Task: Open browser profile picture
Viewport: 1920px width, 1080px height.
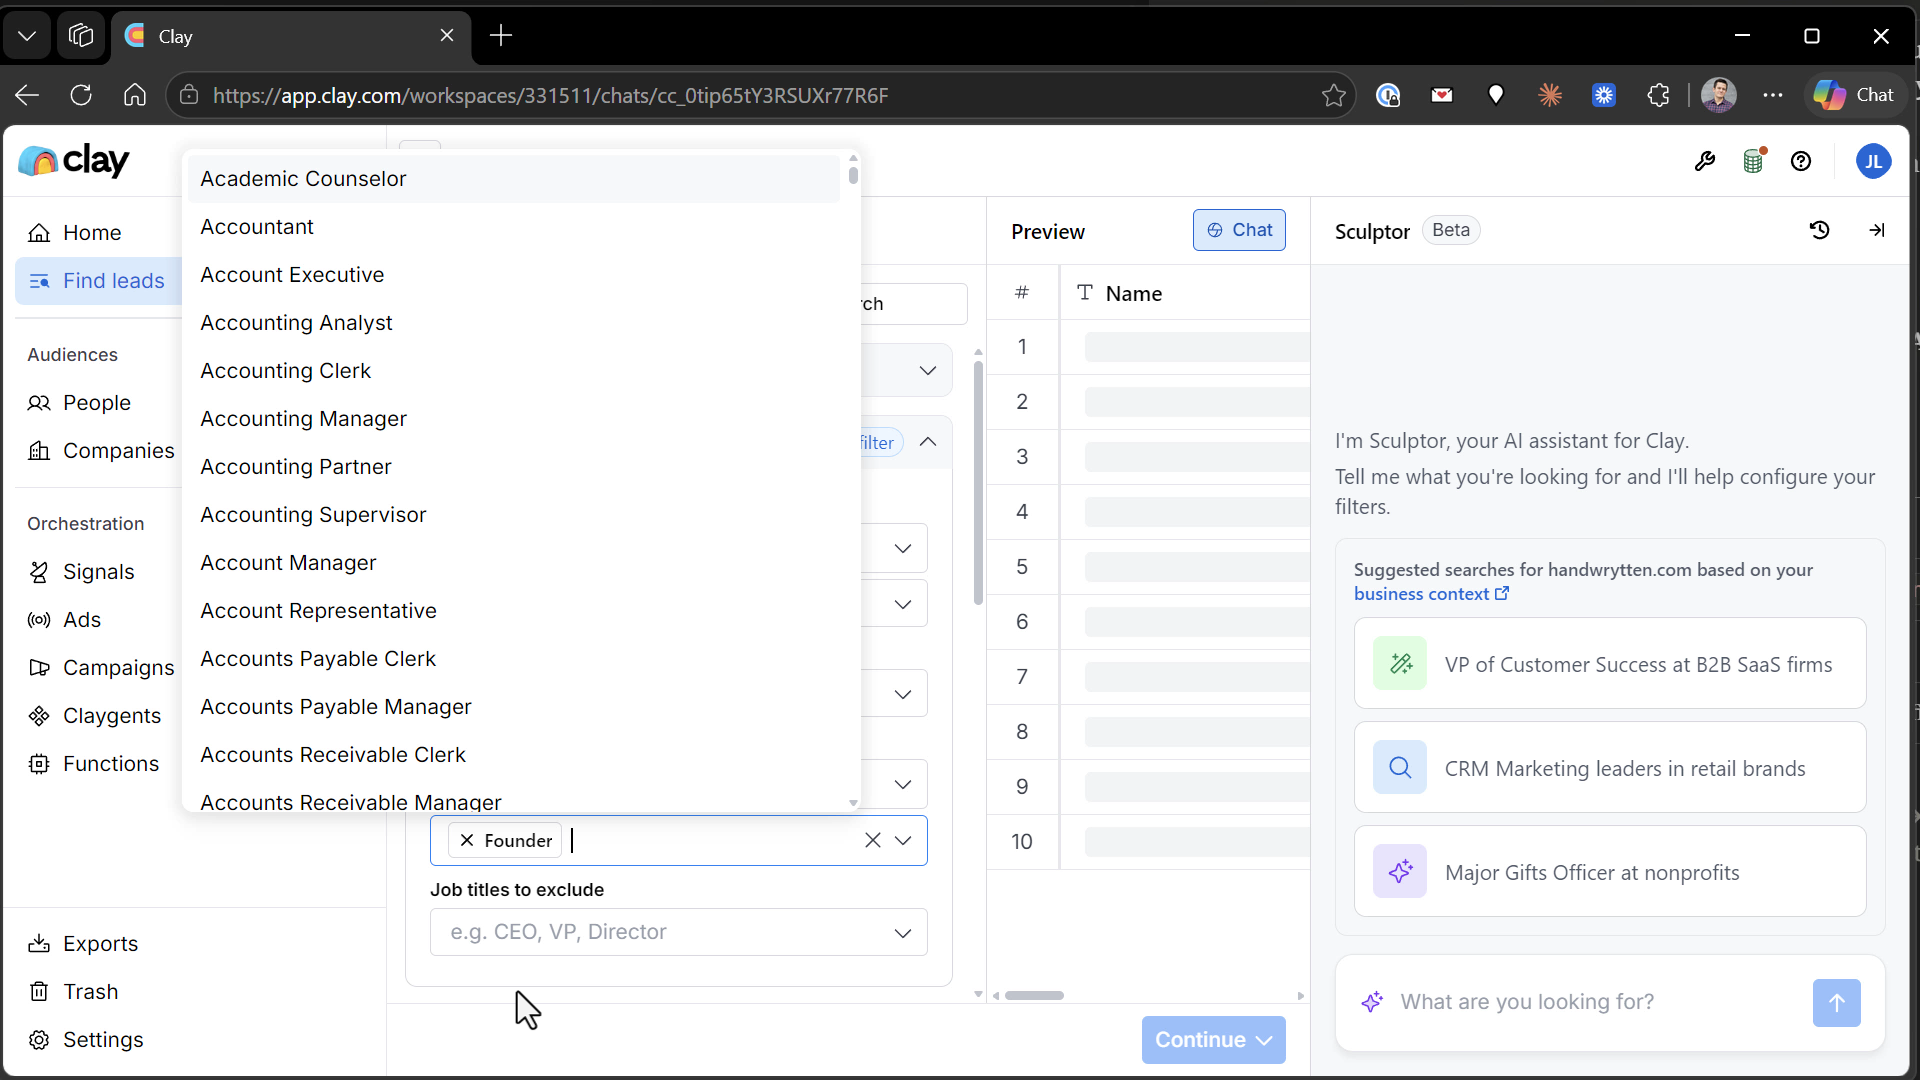Action: point(1719,95)
